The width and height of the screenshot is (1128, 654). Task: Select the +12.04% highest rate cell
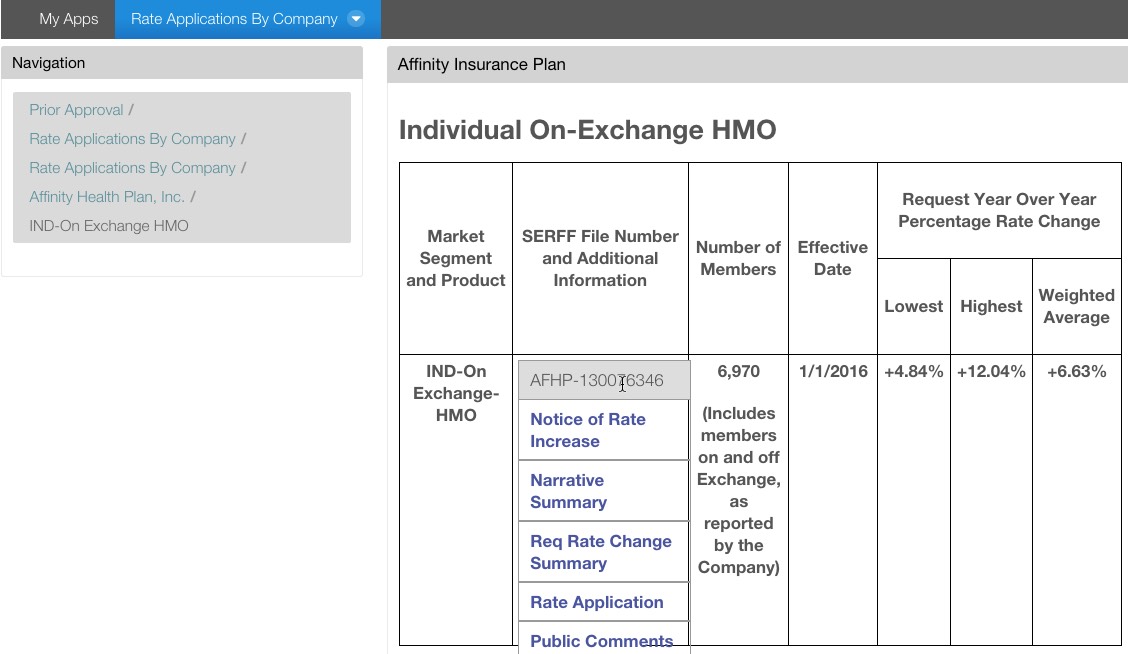click(x=990, y=372)
